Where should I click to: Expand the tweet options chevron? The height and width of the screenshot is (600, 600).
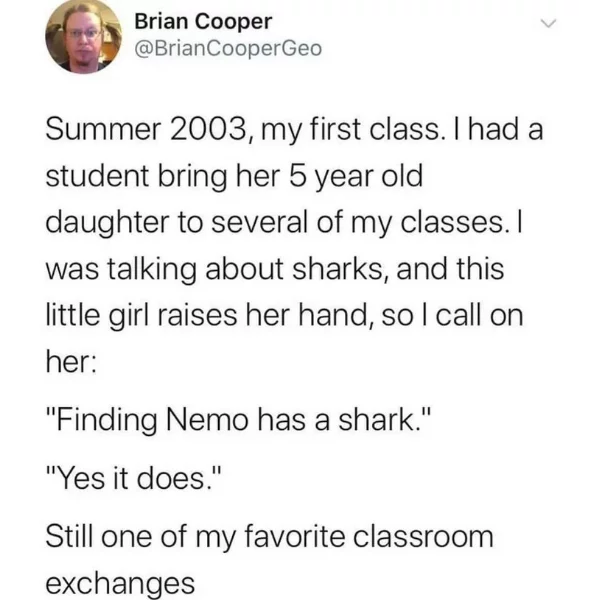click(x=548, y=24)
